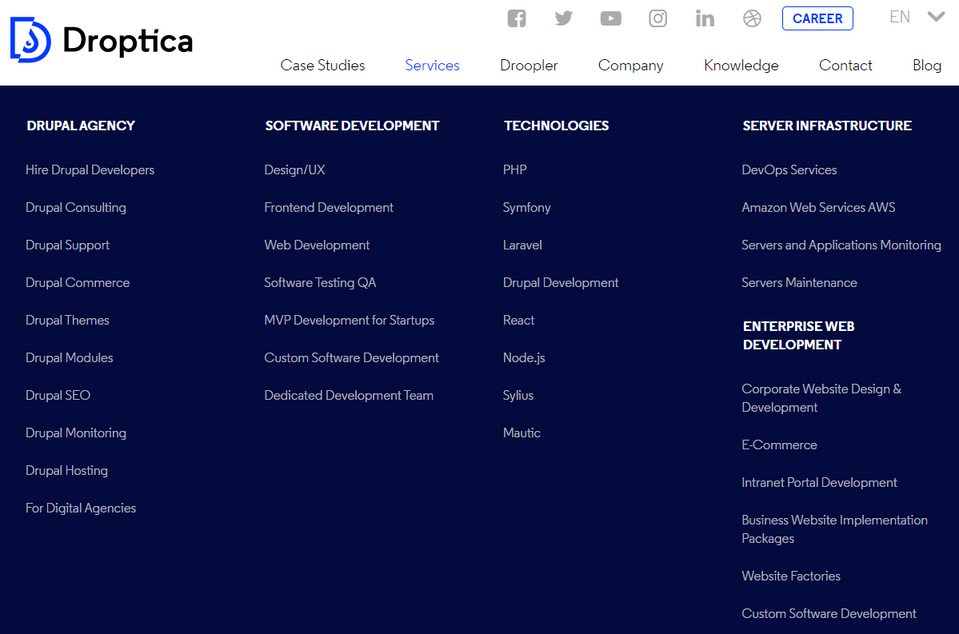Viewport: 959px width, 634px height.
Task: Open Droptica's LinkedIn icon
Action: (x=705, y=18)
